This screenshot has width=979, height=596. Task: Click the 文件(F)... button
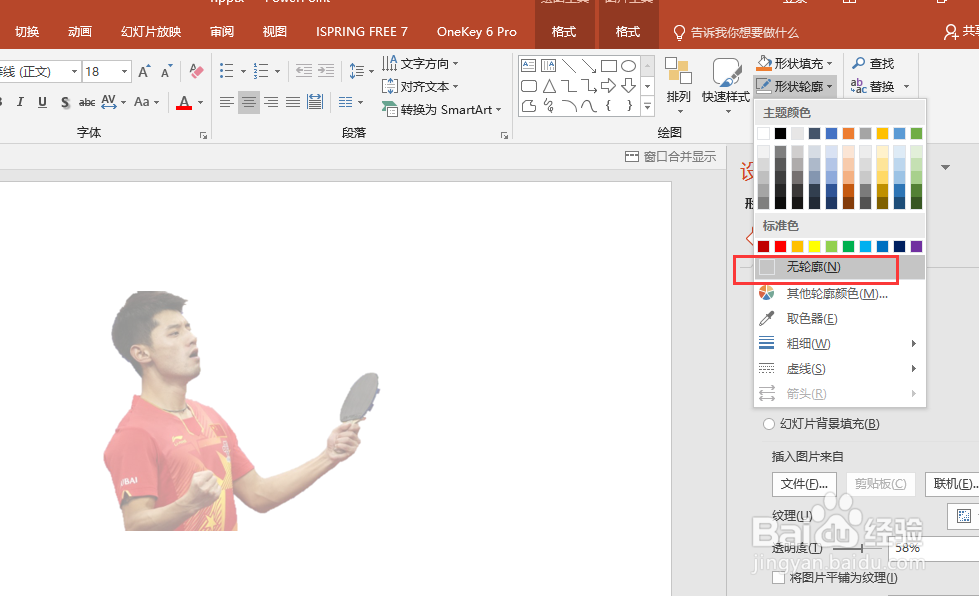(x=804, y=484)
